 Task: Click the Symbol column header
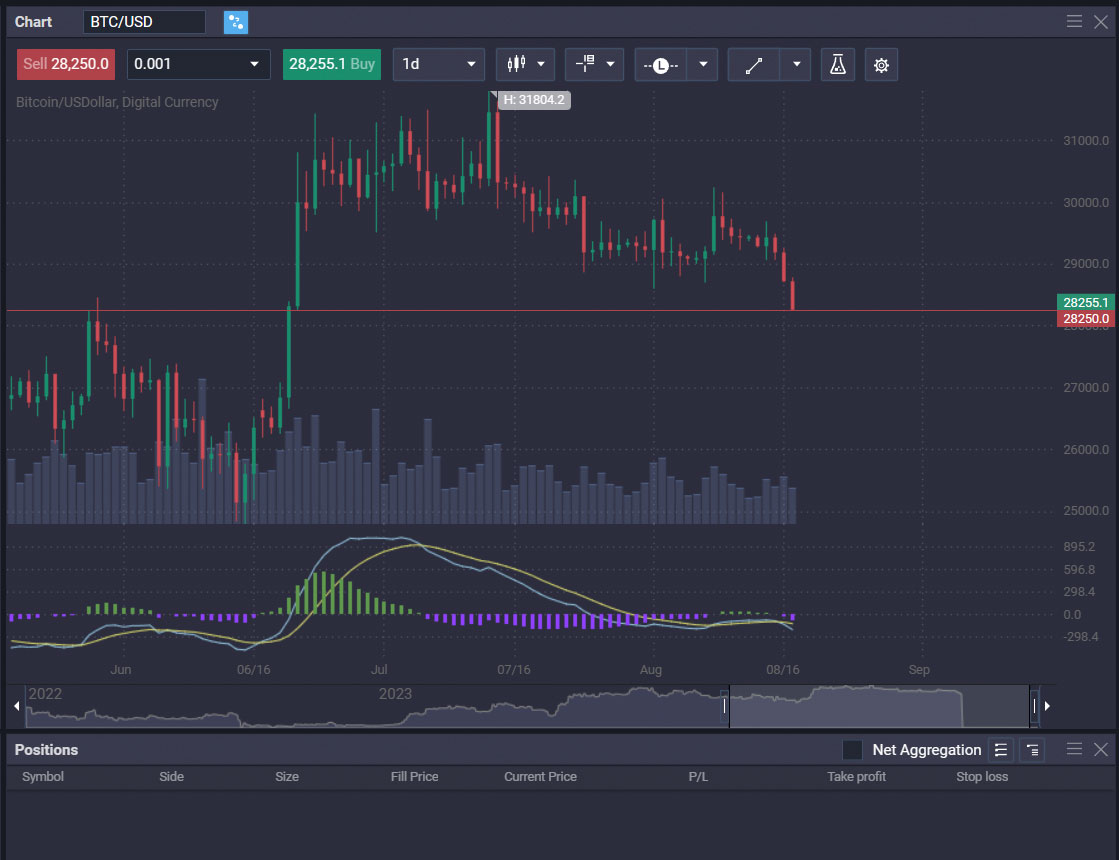point(43,776)
